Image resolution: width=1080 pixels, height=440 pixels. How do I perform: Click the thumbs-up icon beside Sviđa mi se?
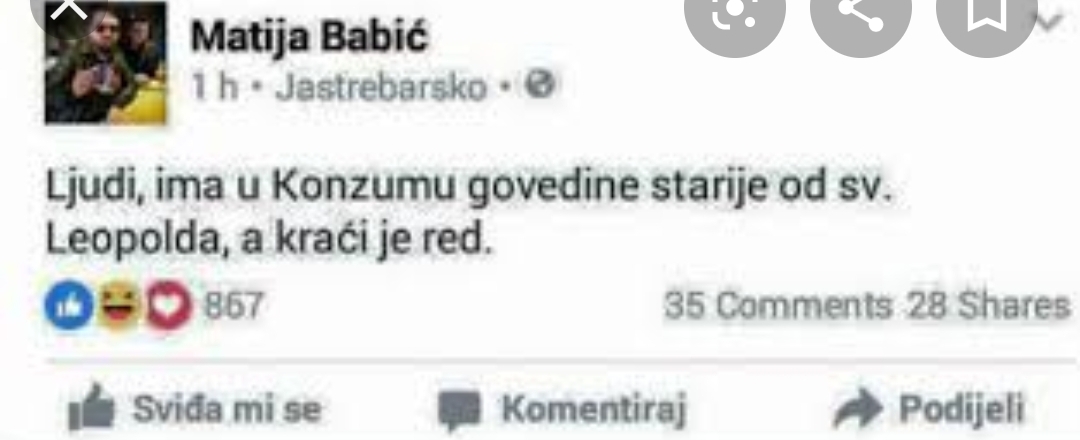coord(91,406)
